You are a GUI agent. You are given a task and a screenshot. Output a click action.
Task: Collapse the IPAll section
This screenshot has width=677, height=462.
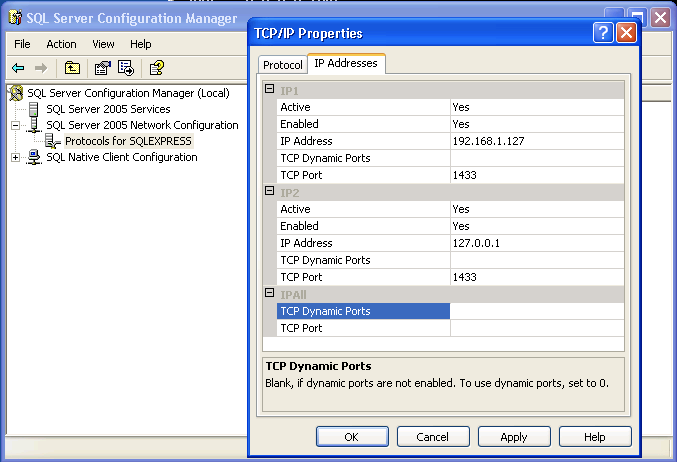(269, 293)
